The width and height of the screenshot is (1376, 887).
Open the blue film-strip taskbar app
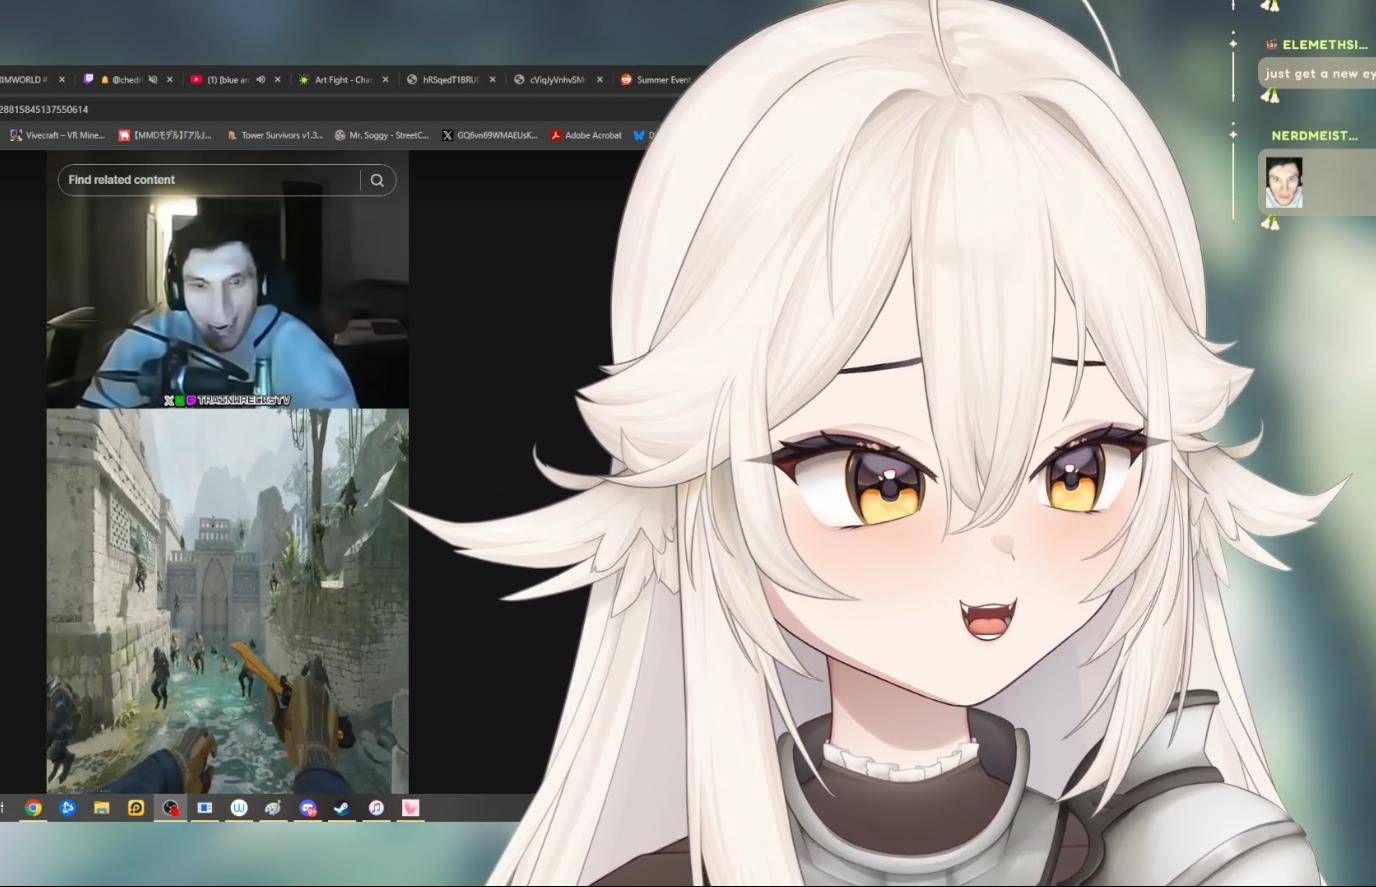[x=204, y=808]
